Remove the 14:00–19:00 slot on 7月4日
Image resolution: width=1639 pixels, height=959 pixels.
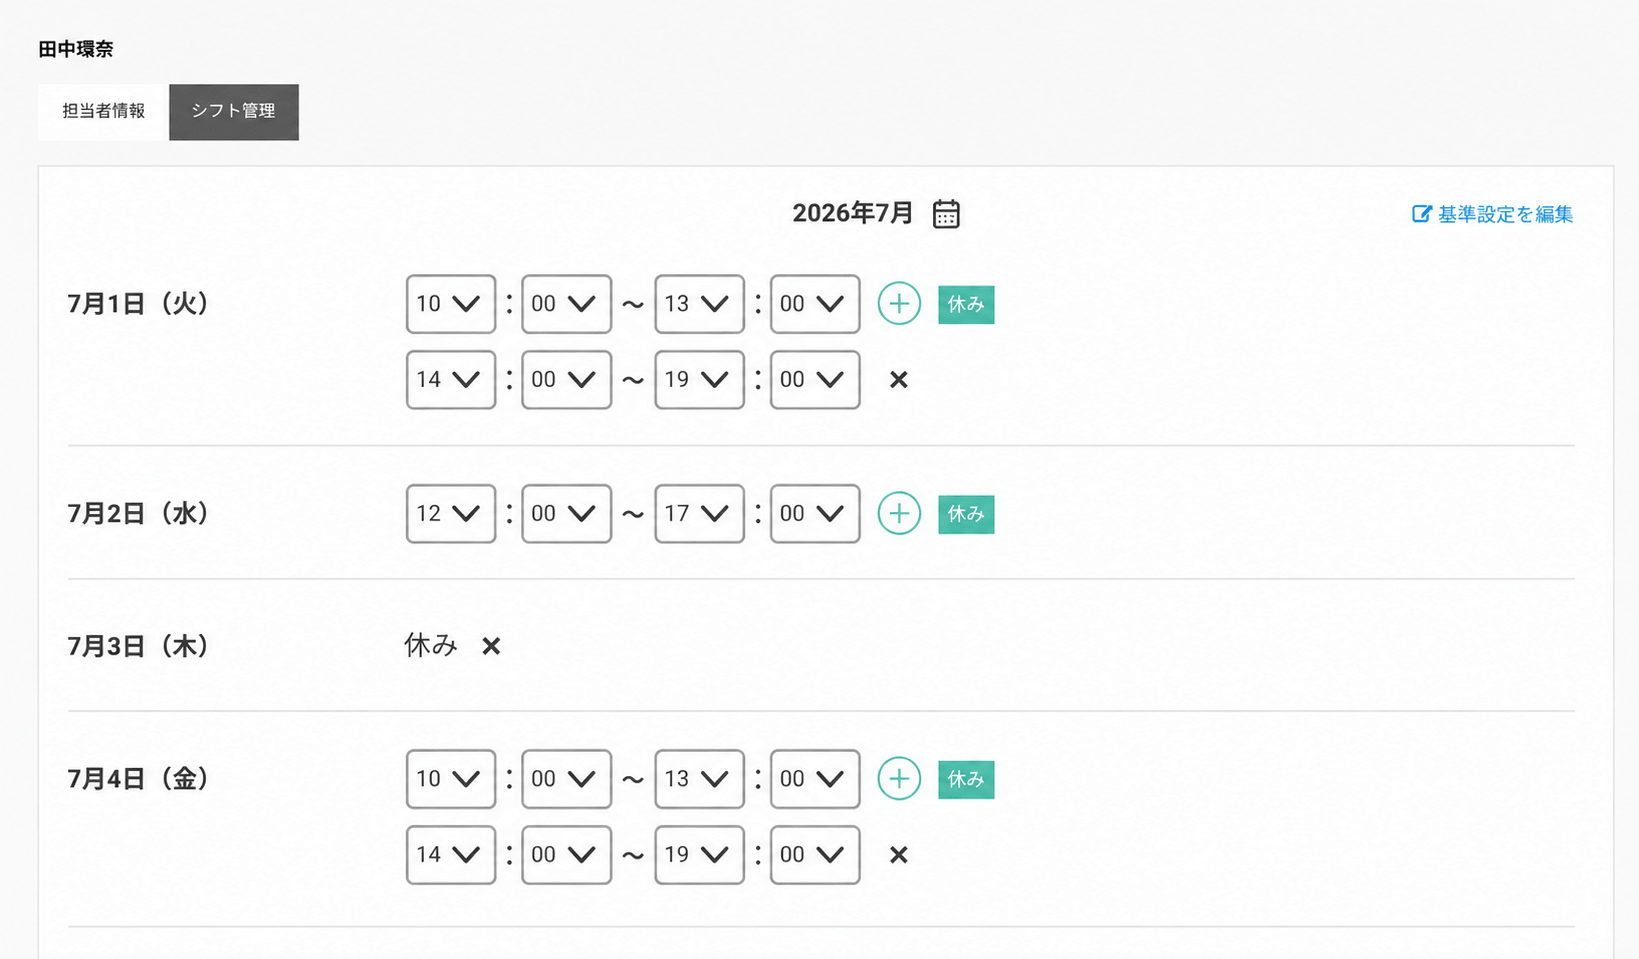(899, 855)
